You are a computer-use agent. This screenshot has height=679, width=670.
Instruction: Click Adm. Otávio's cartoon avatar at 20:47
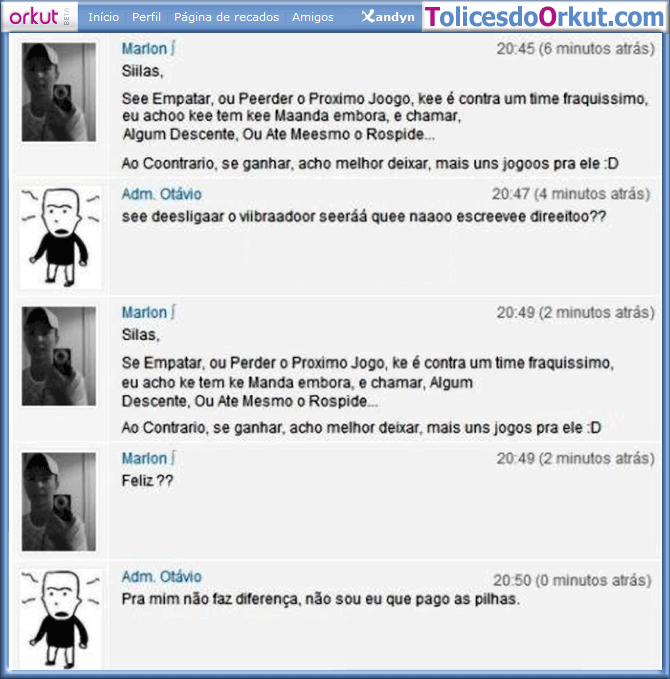pos(61,238)
